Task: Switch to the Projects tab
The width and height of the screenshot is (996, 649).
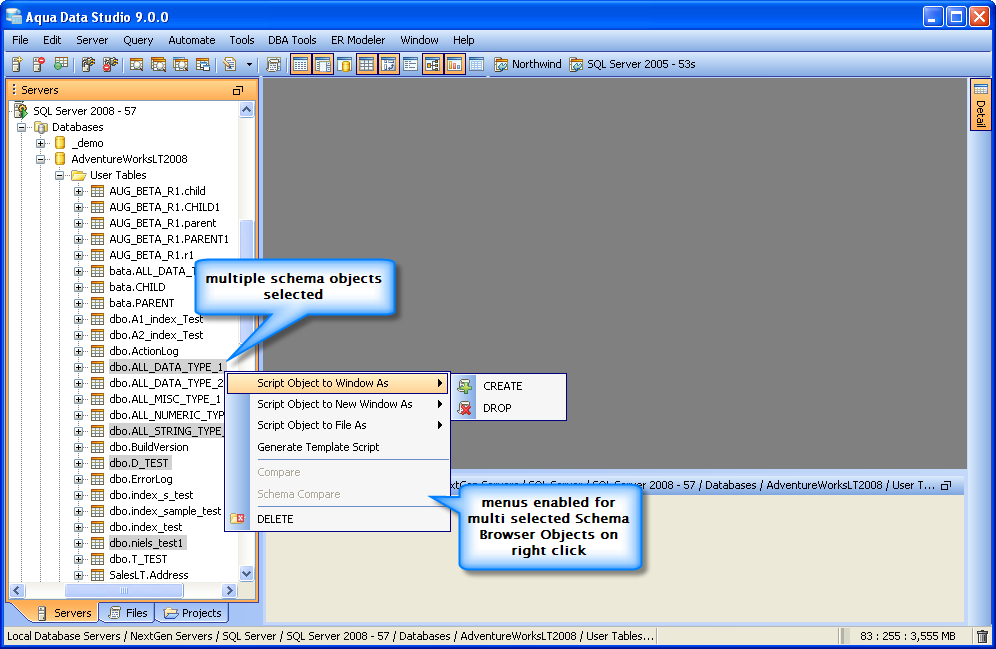Action: pos(192,613)
